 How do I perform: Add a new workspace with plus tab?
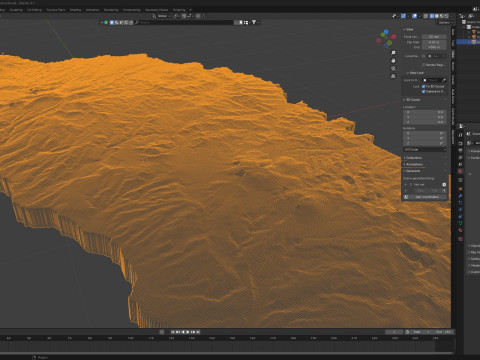(x=190, y=10)
